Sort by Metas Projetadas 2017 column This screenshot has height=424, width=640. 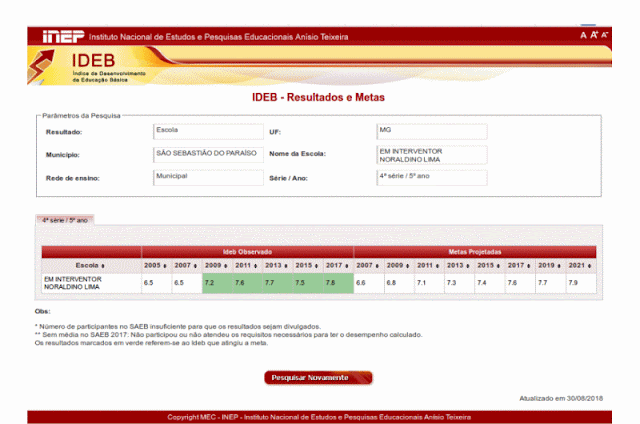(x=520, y=265)
